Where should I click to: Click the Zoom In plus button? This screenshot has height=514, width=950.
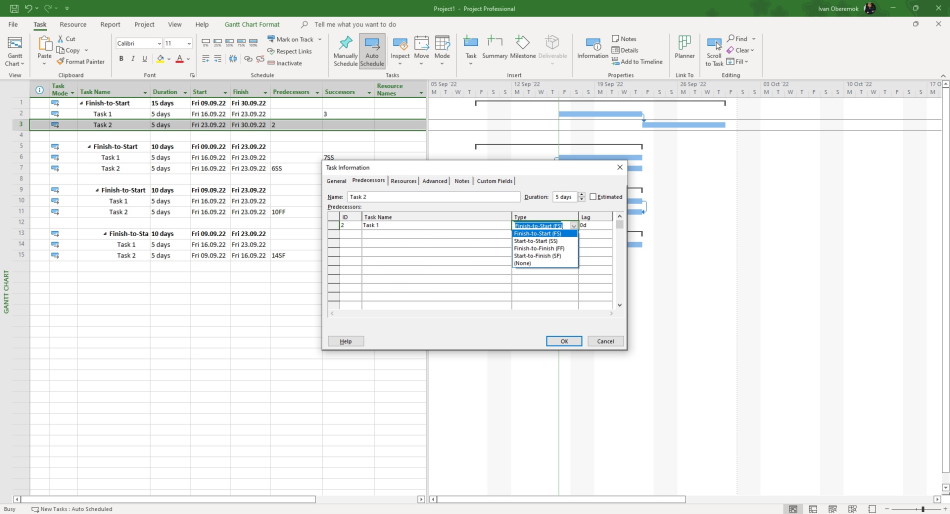coord(943,509)
